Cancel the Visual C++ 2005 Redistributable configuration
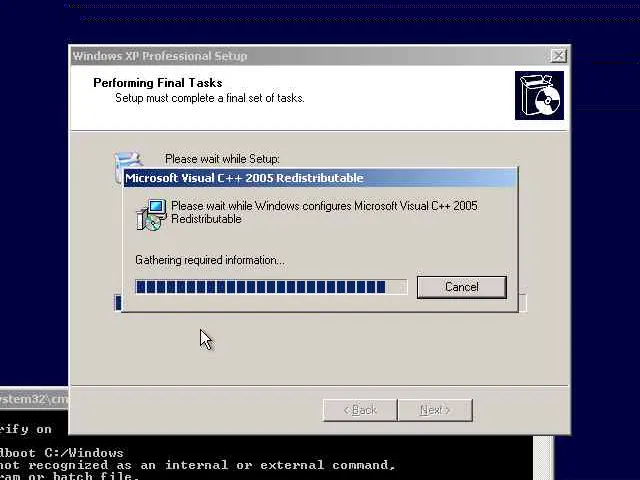Image resolution: width=640 pixels, height=480 pixels. 462,287
